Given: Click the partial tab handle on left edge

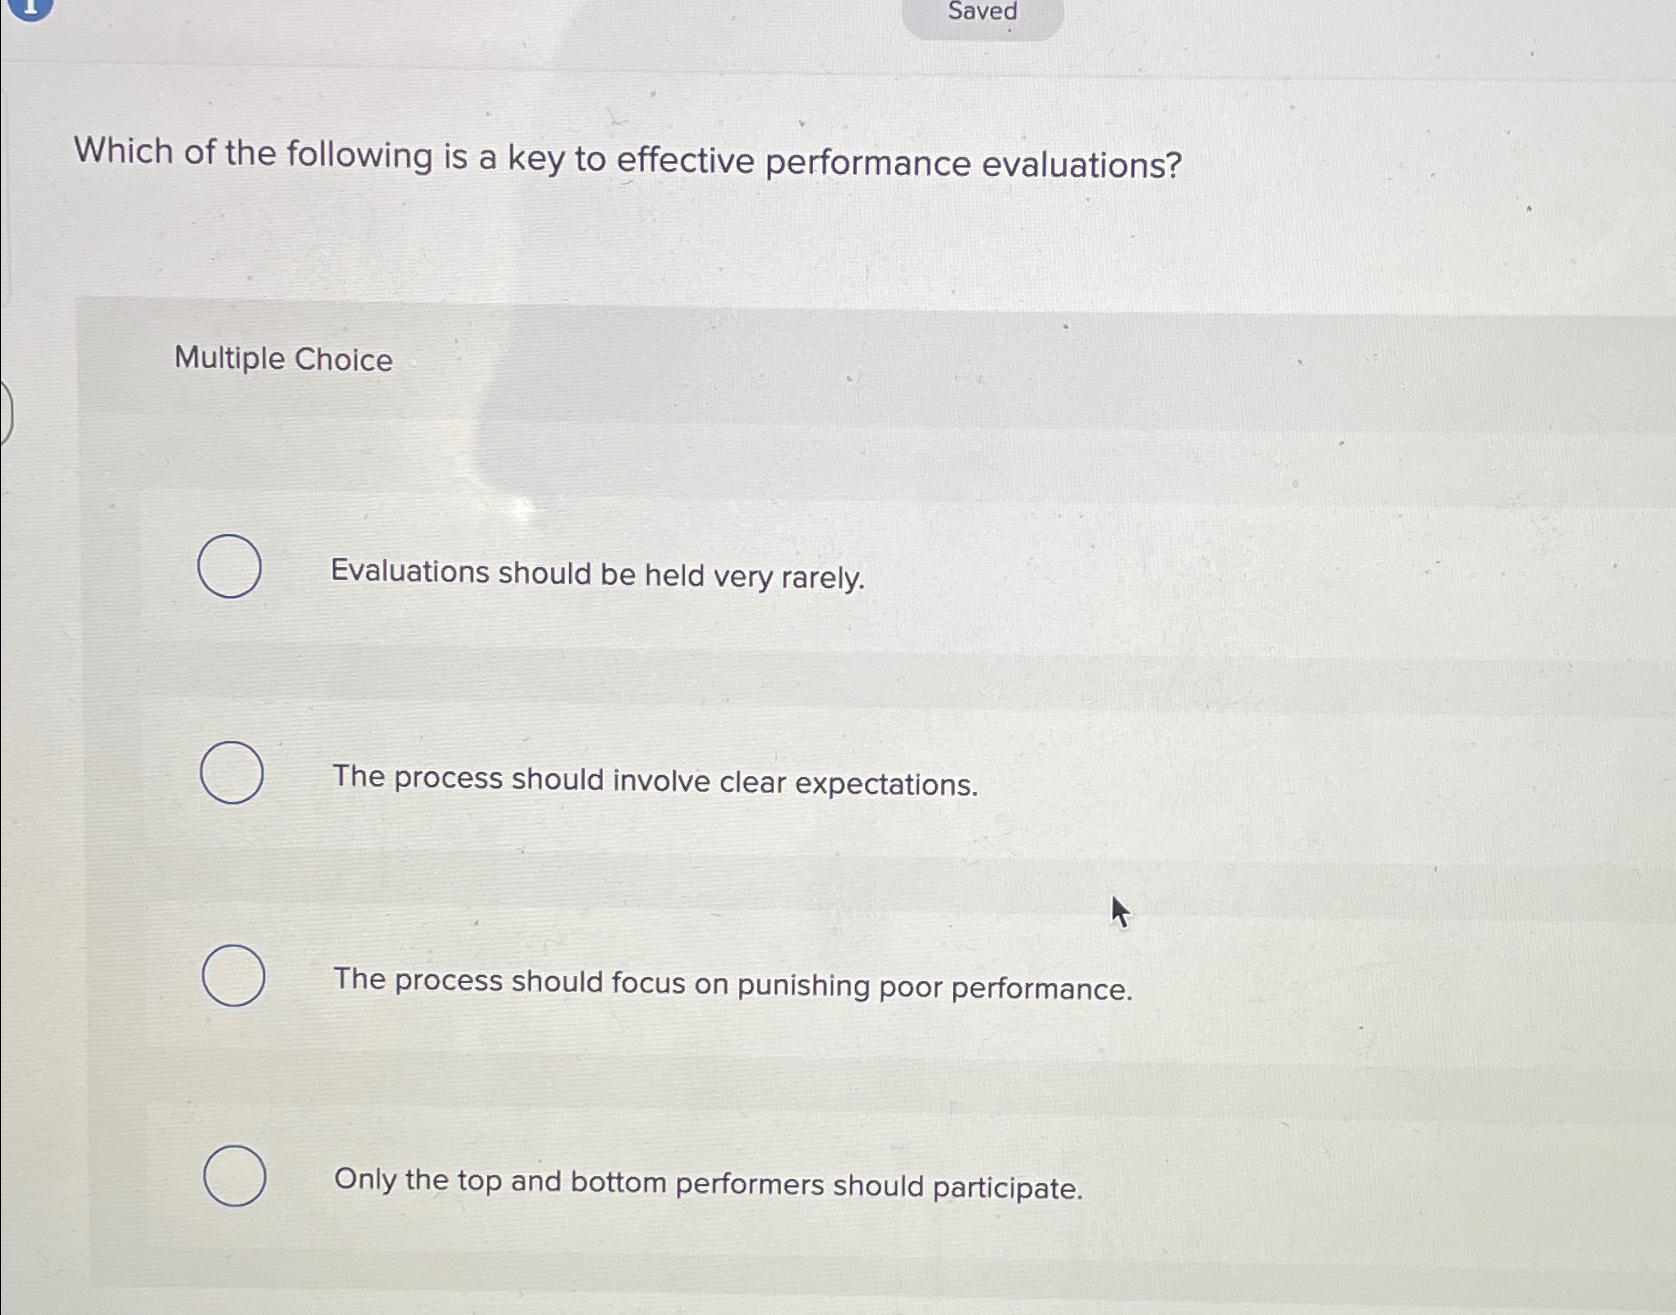Looking at the screenshot, I should (x=4, y=415).
